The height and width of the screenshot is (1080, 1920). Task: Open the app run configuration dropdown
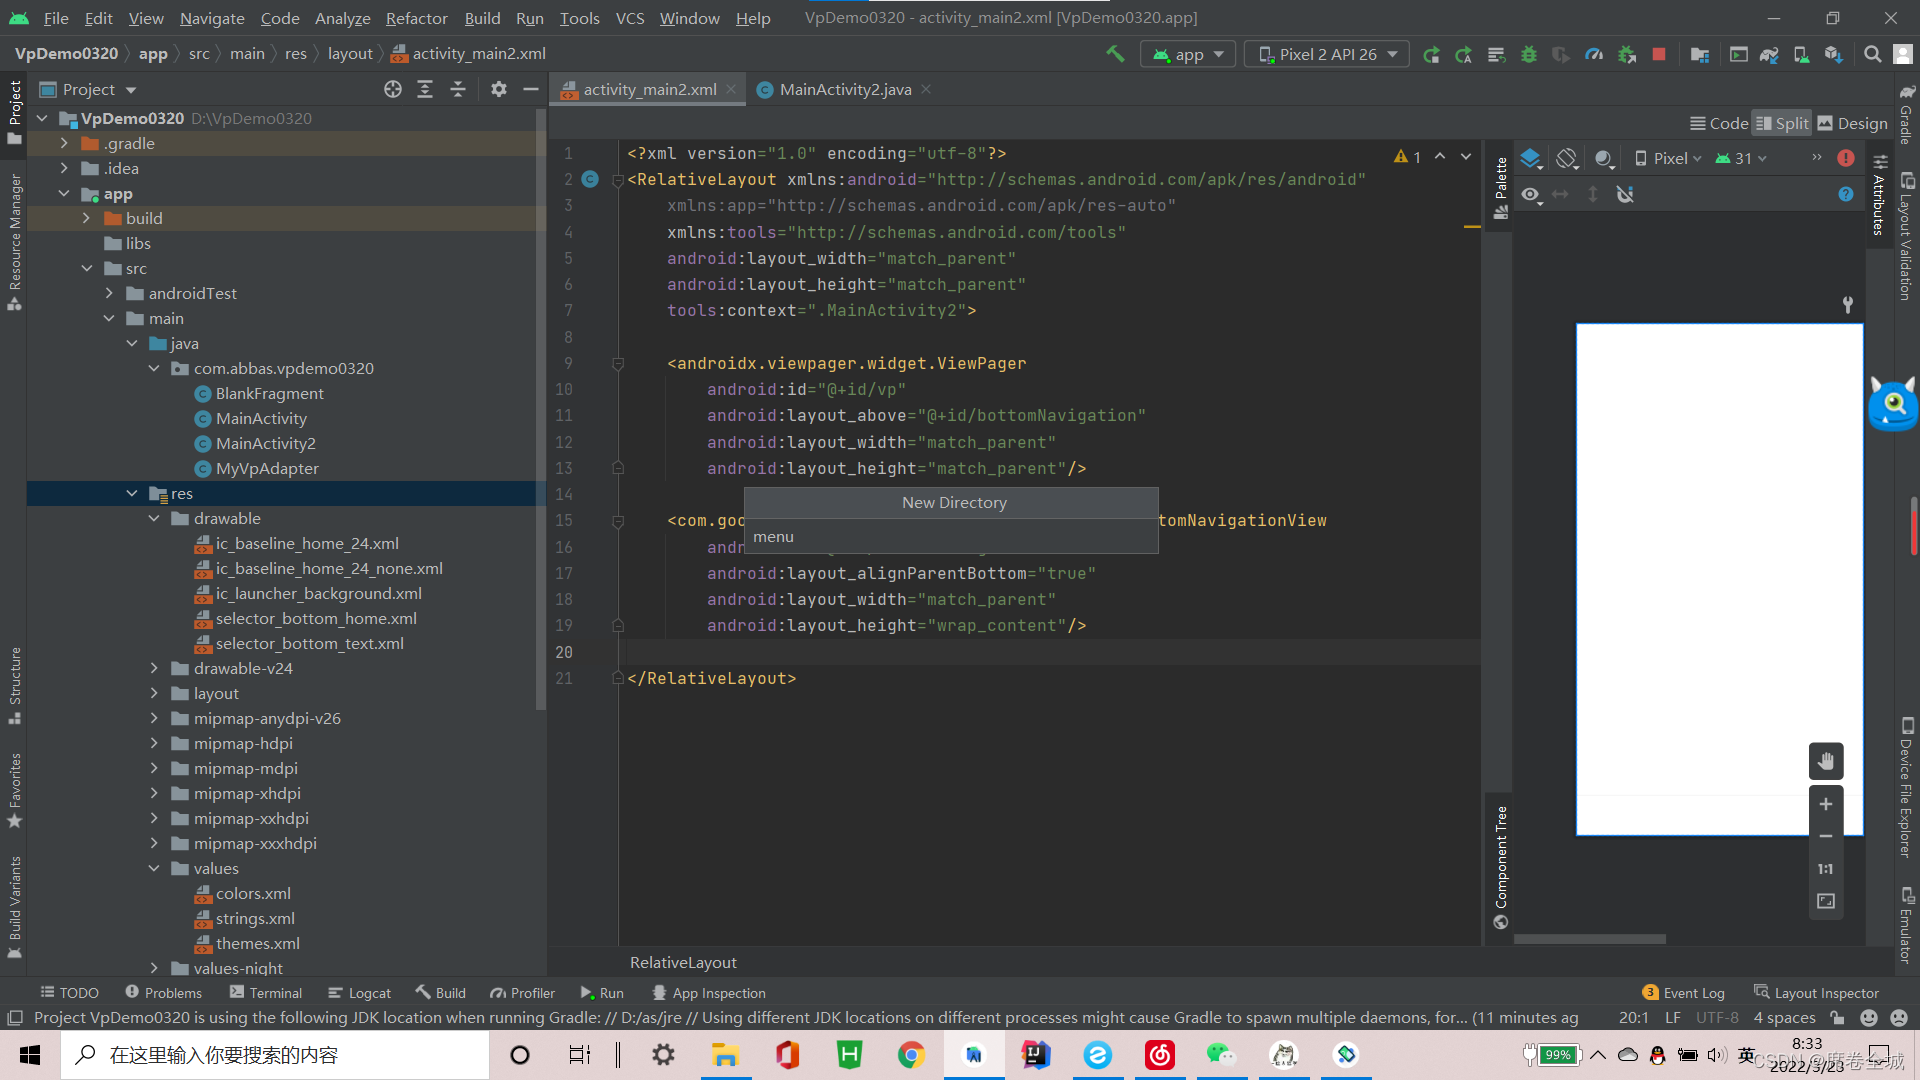coord(1188,54)
